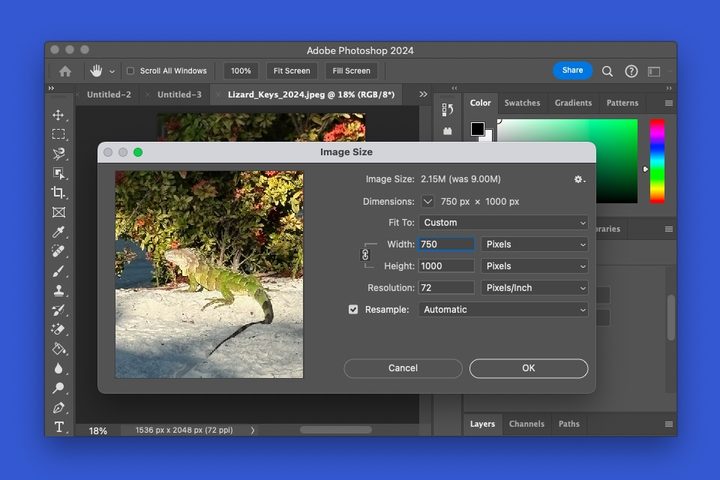Viewport: 720px width, 480px height.
Task: Select the Pen tool
Action: tap(58, 407)
